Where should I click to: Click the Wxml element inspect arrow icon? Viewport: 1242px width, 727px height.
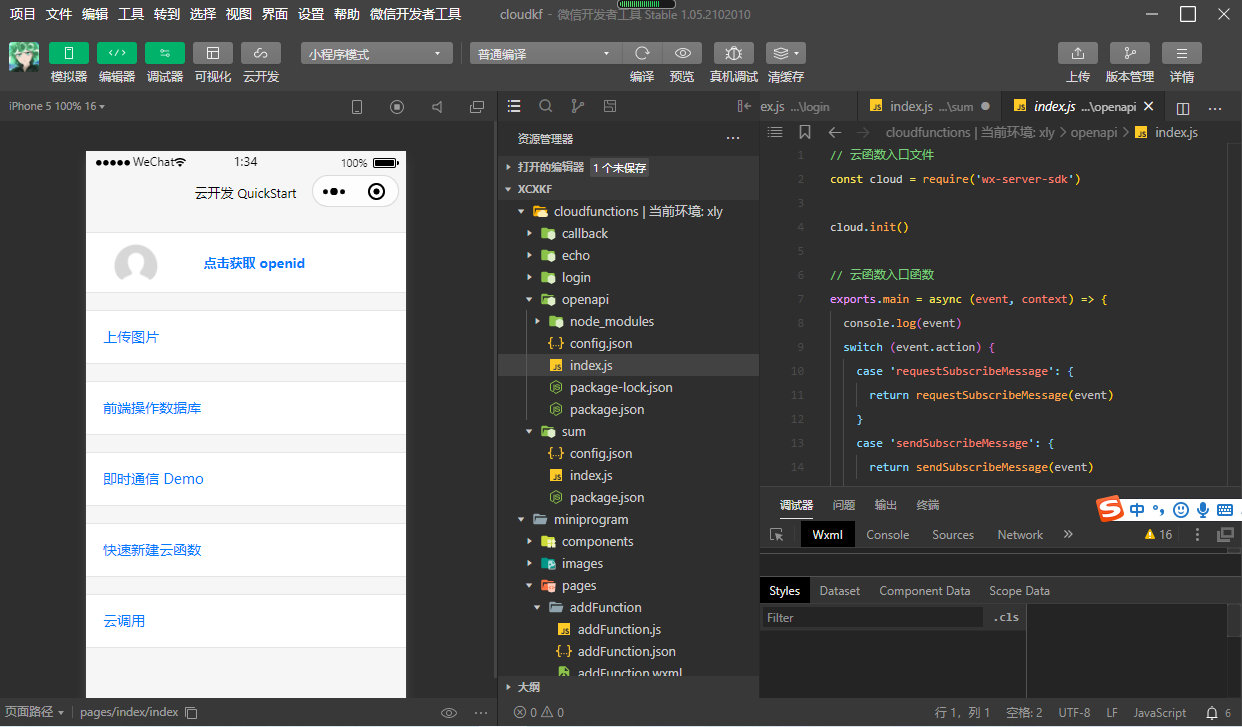coord(777,535)
